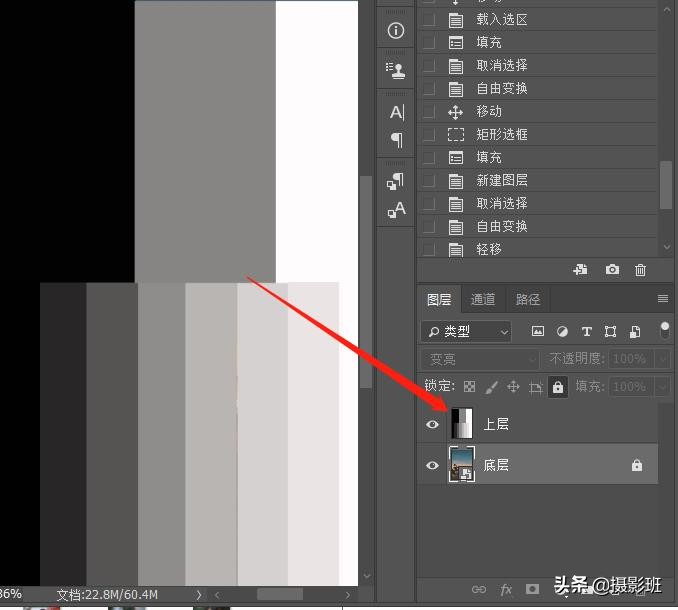
Task: Toggle layer filtering switch on
Action: 665,330
